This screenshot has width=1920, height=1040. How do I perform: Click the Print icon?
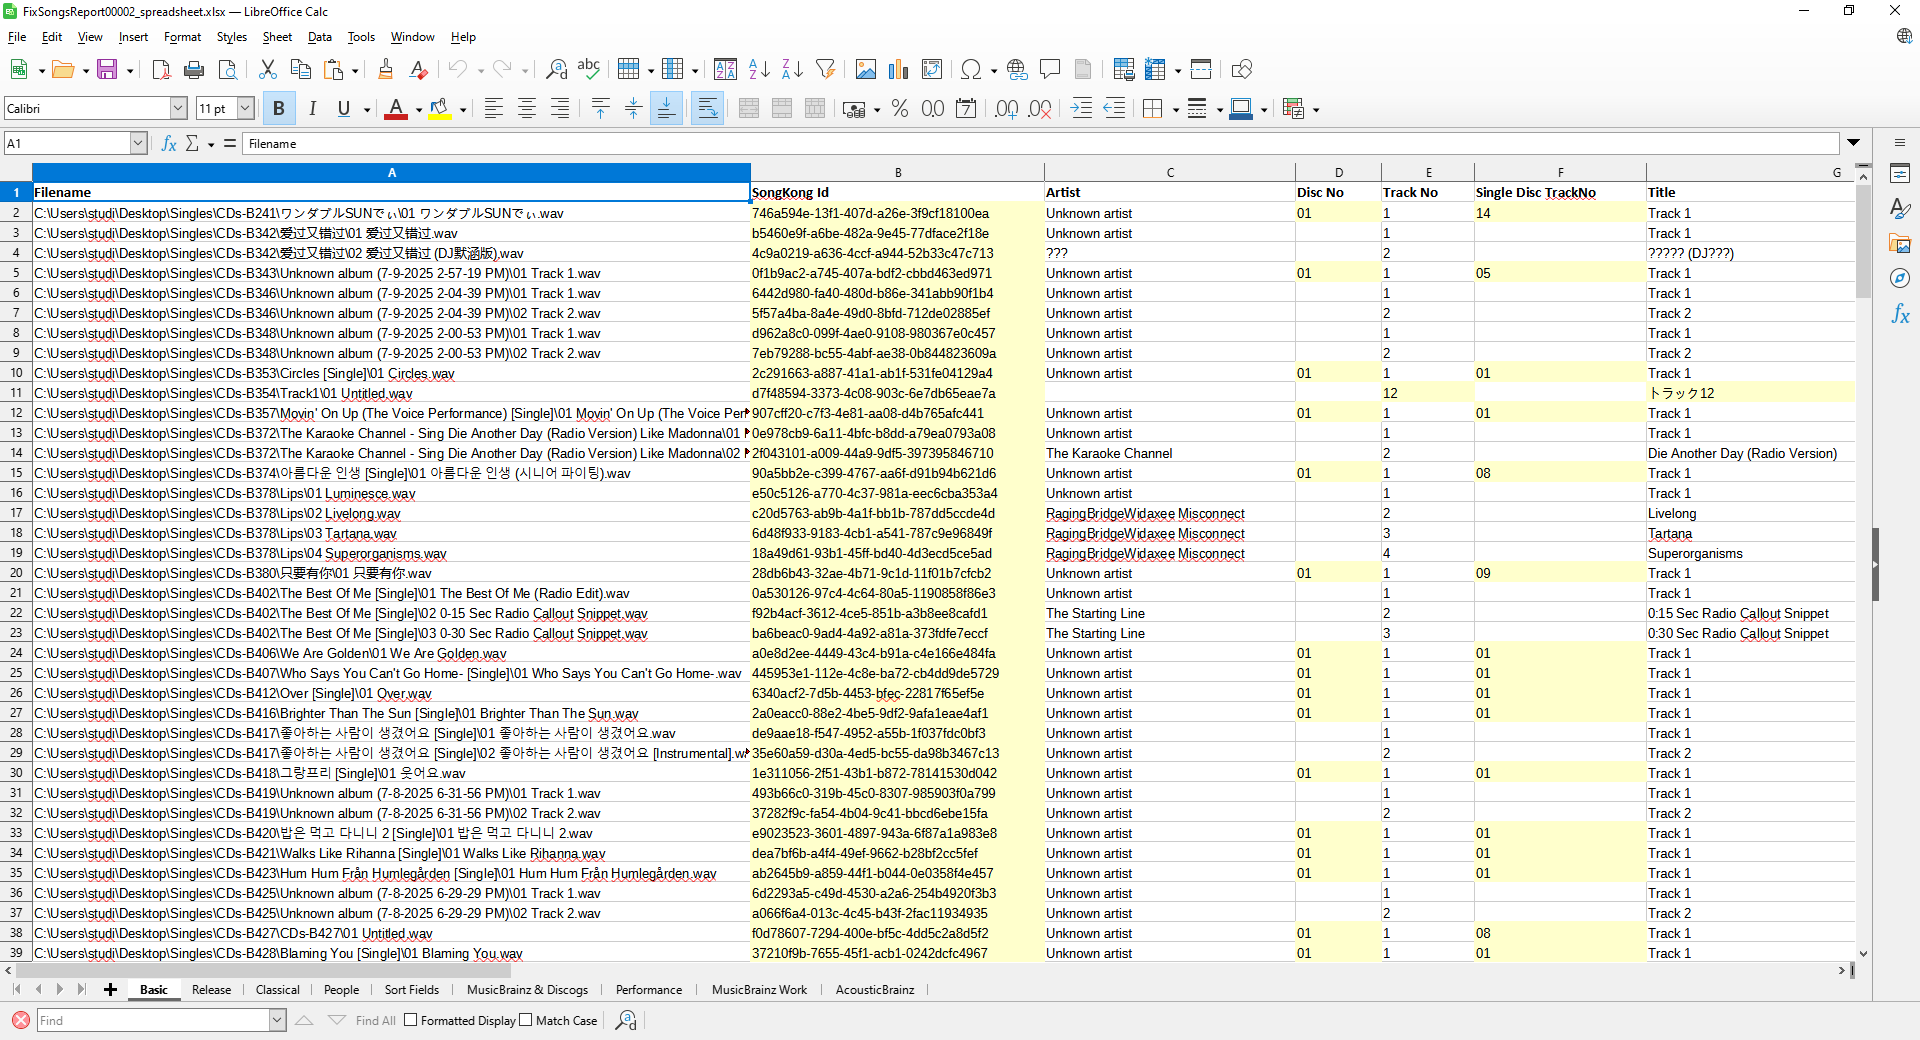click(194, 69)
